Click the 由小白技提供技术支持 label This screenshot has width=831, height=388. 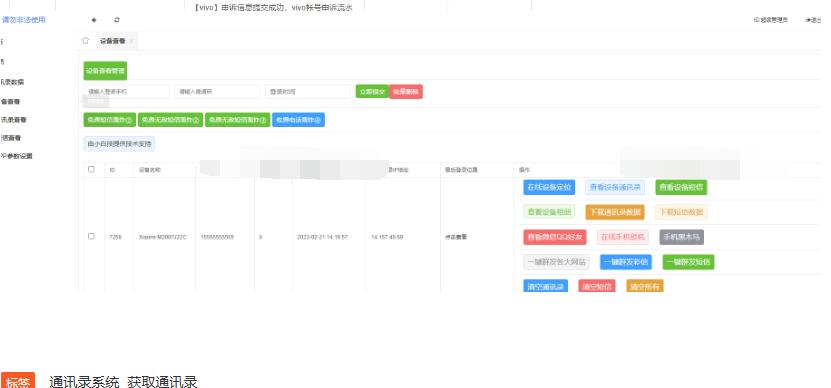point(119,144)
